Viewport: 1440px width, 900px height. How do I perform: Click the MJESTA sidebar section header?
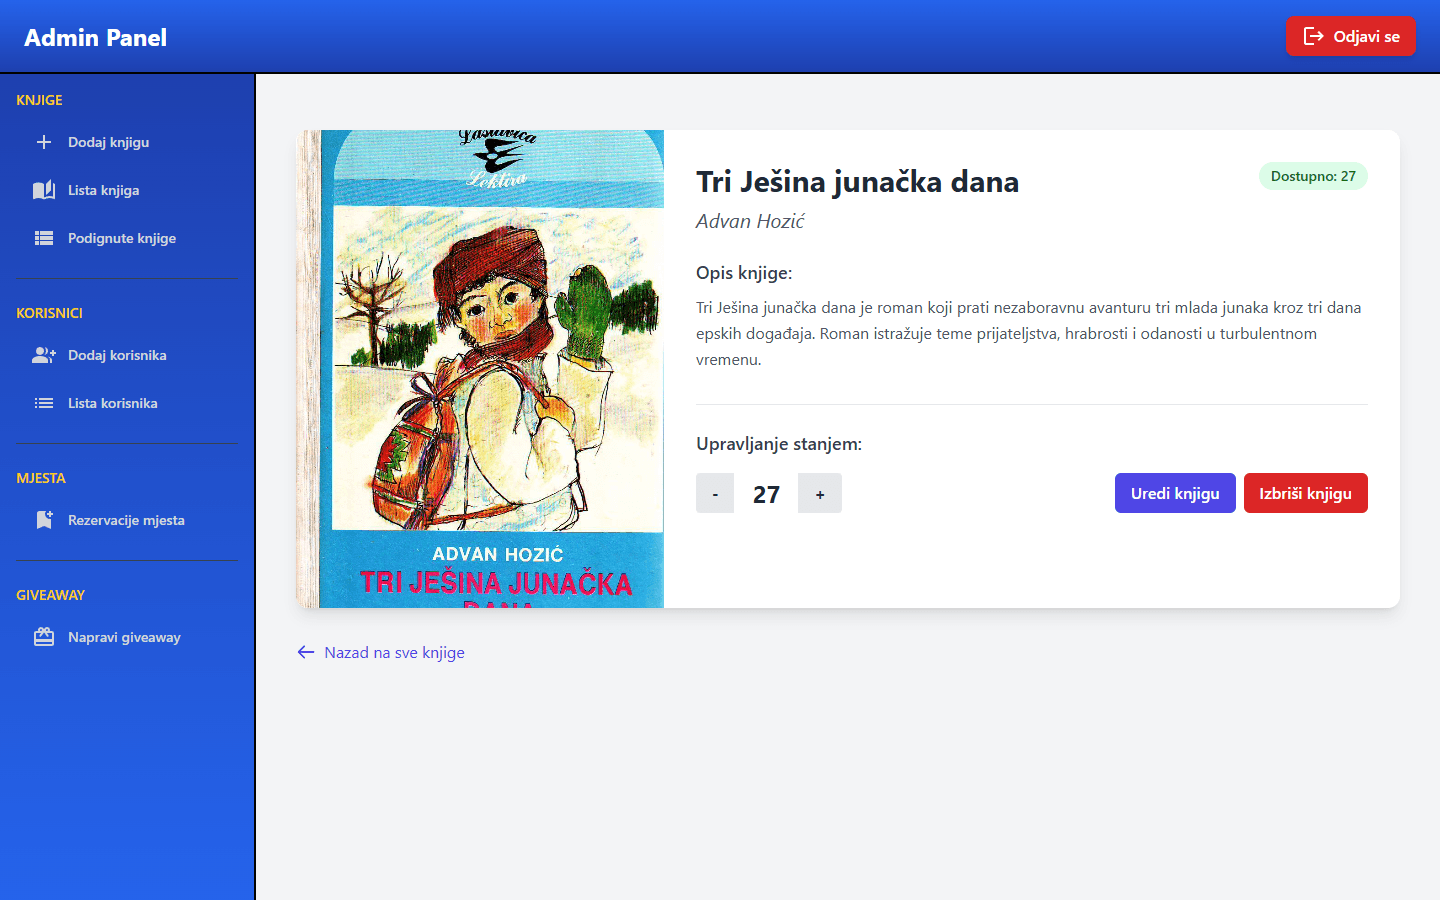pos(41,478)
